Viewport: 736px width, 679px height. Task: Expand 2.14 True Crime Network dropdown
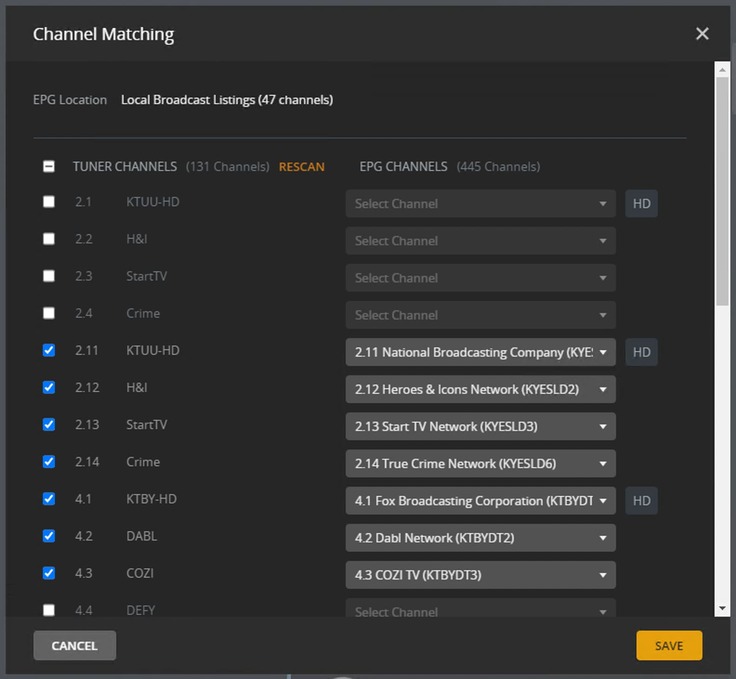(x=480, y=463)
